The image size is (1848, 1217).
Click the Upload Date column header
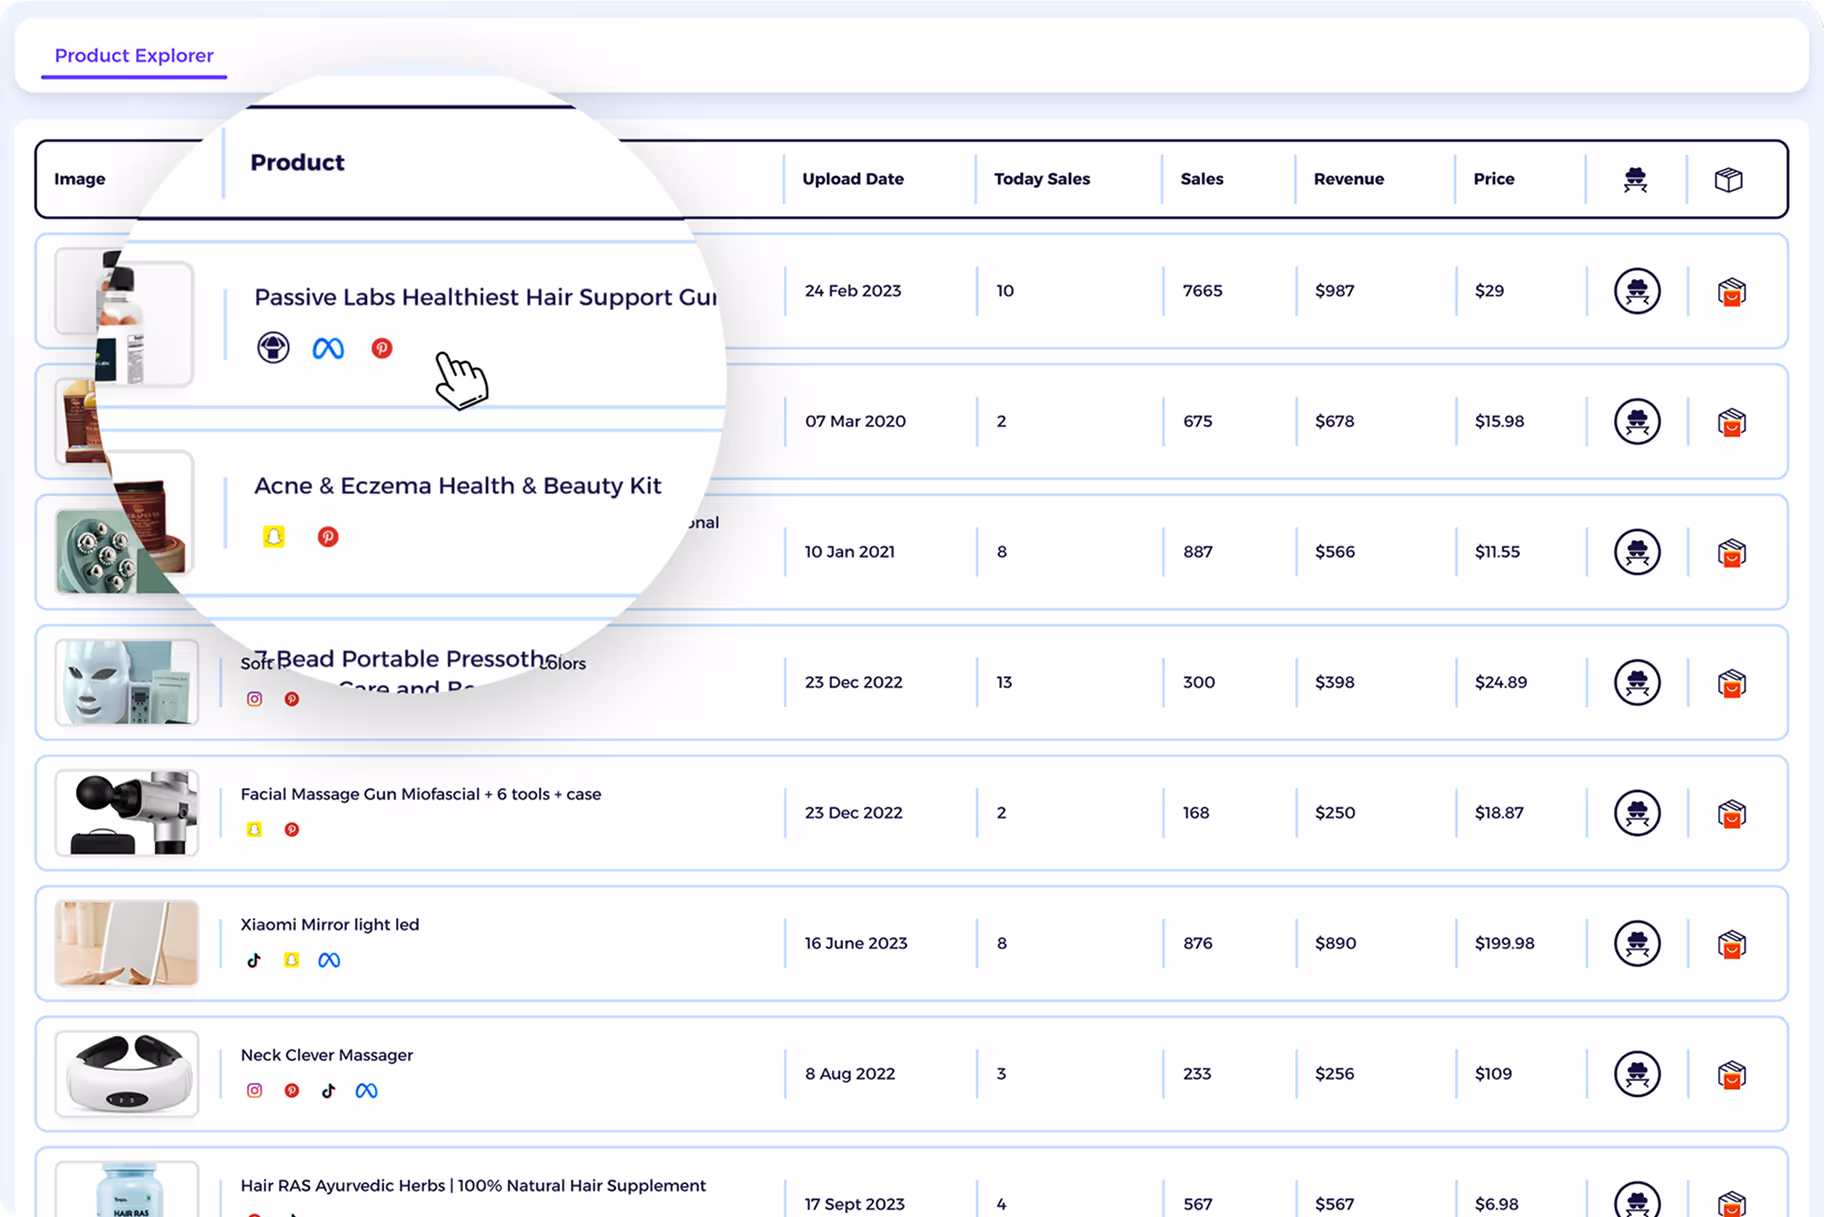853,179
